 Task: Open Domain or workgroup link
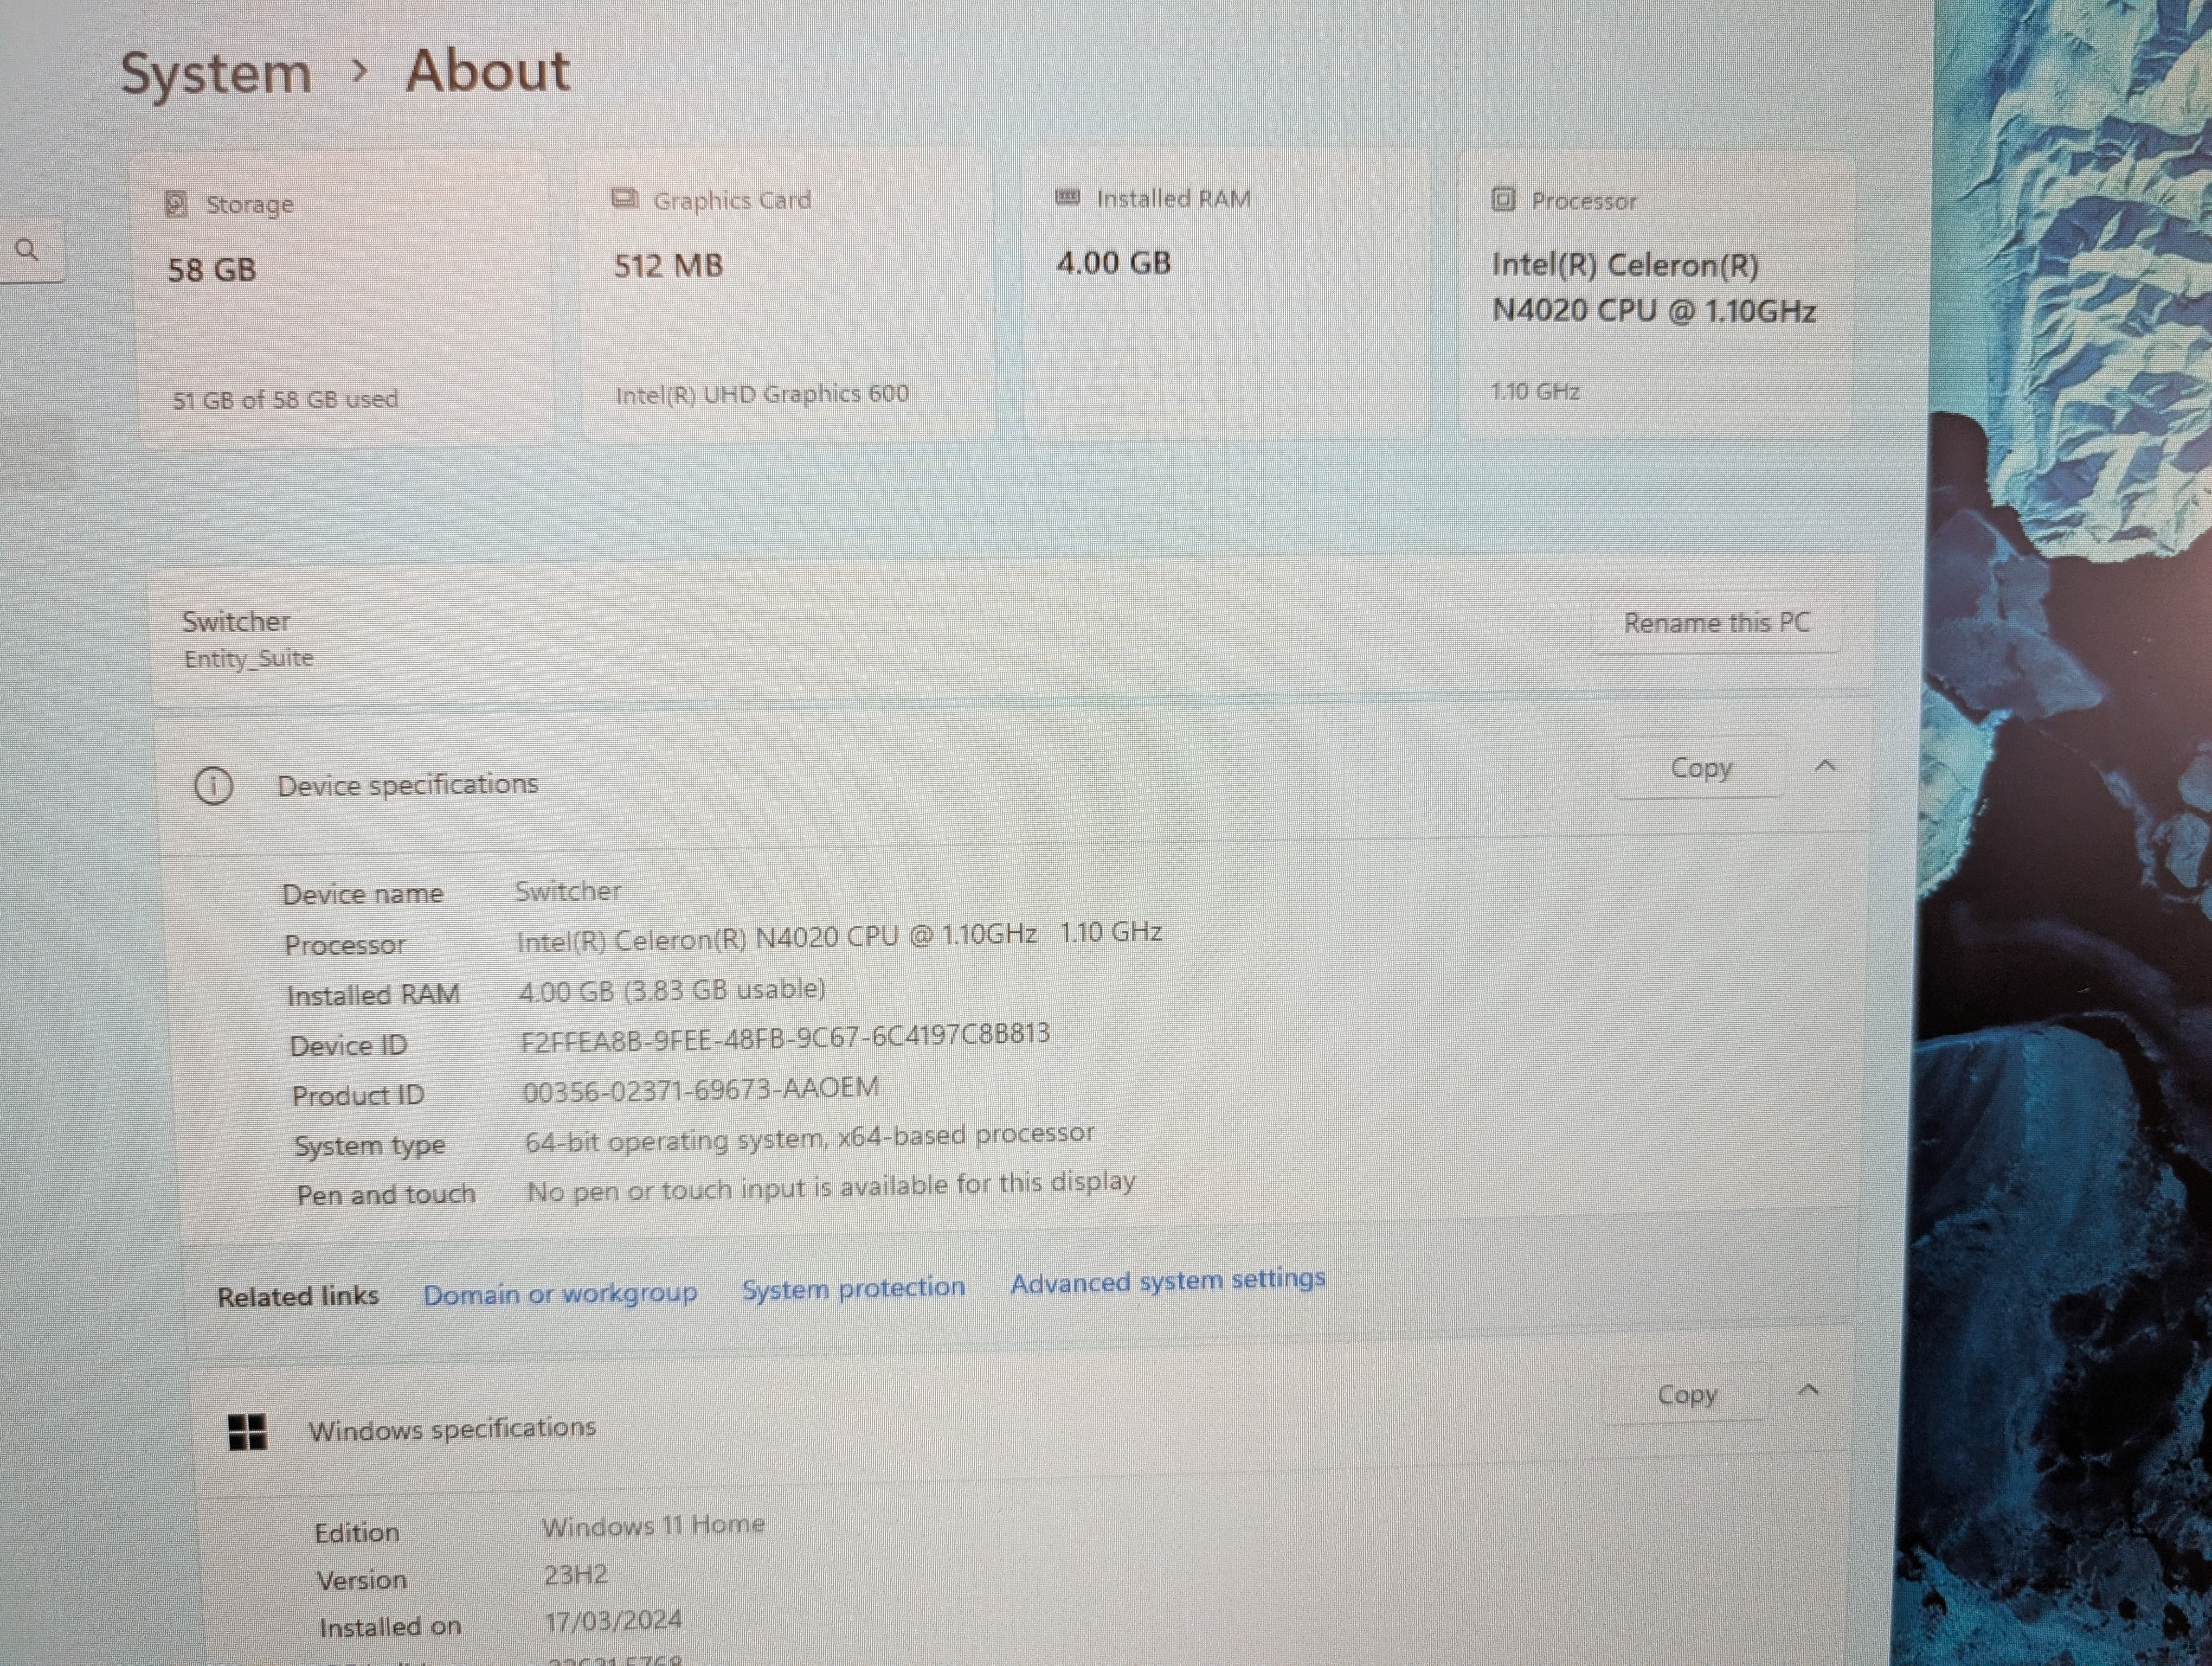(x=560, y=1294)
